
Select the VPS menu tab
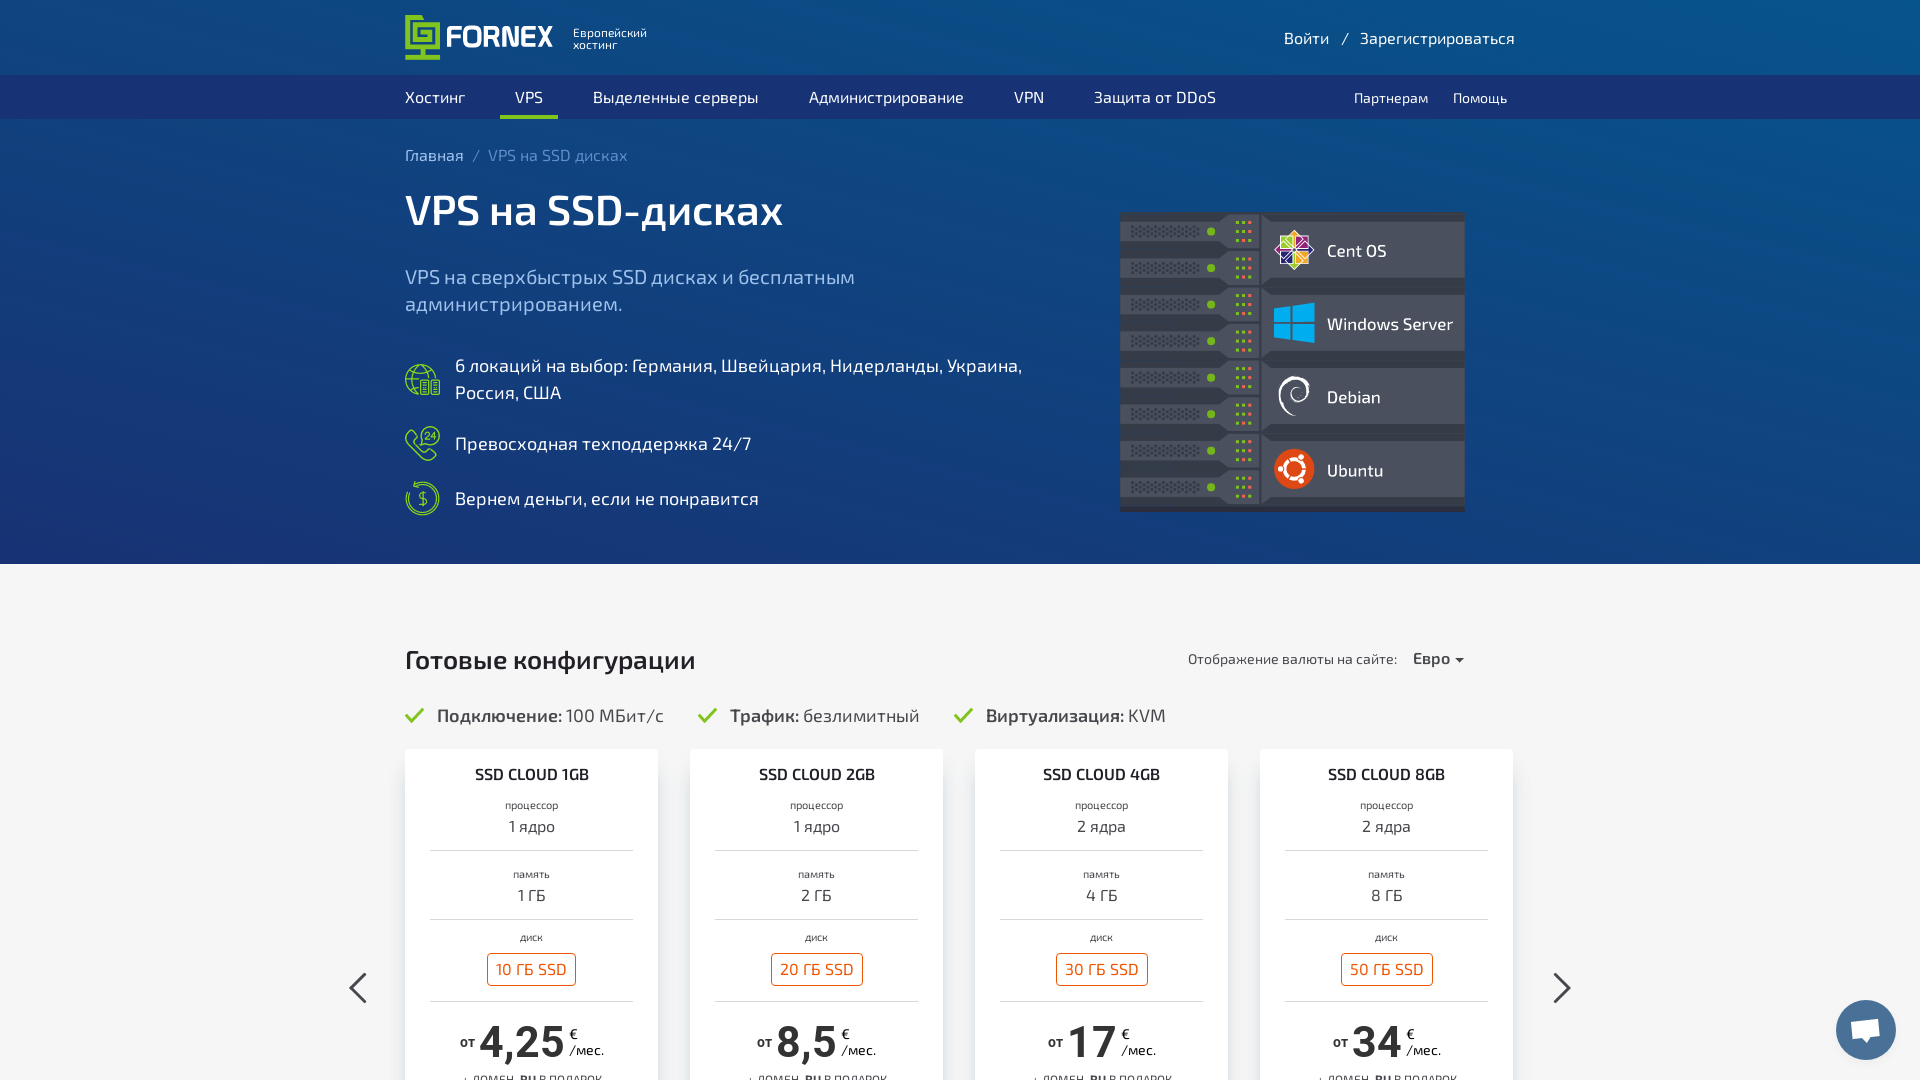point(529,97)
